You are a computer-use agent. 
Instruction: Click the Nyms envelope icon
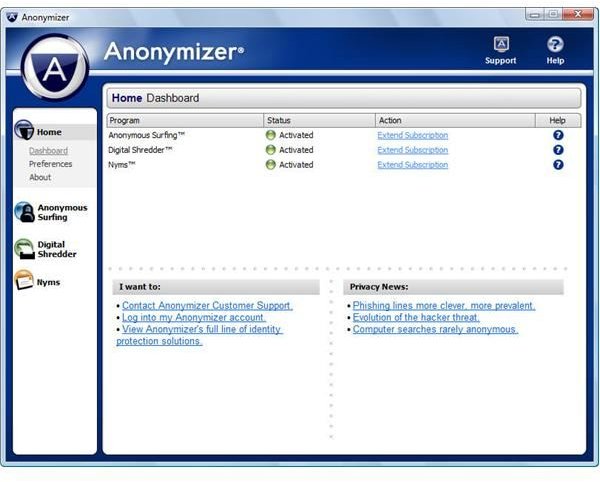point(24,280)
